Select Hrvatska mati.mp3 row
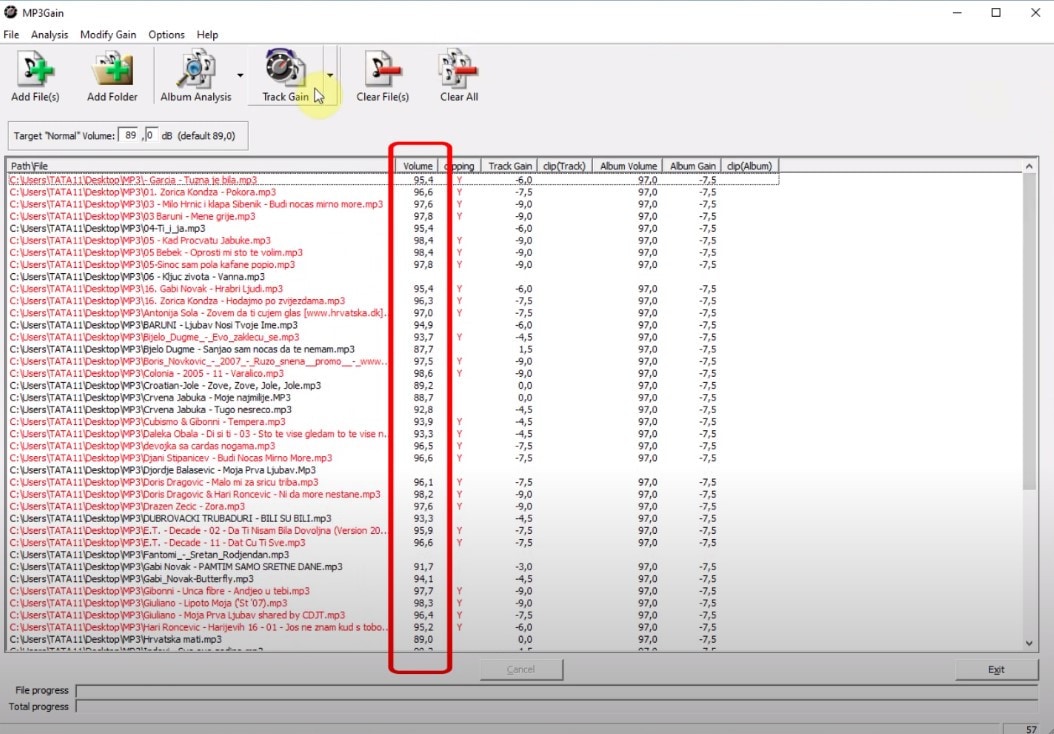Viewport: 1054px width, 734px height. (393, 640)
